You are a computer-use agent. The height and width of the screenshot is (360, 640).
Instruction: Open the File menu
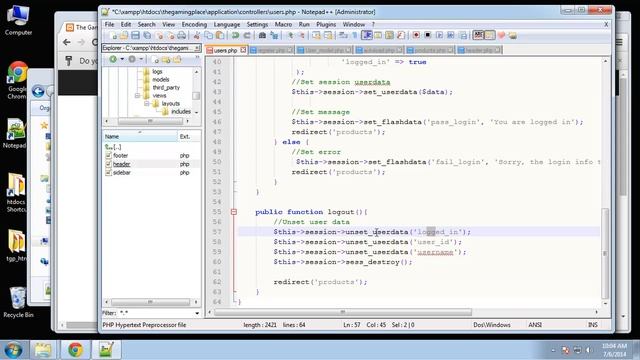(x=109, y=24)
